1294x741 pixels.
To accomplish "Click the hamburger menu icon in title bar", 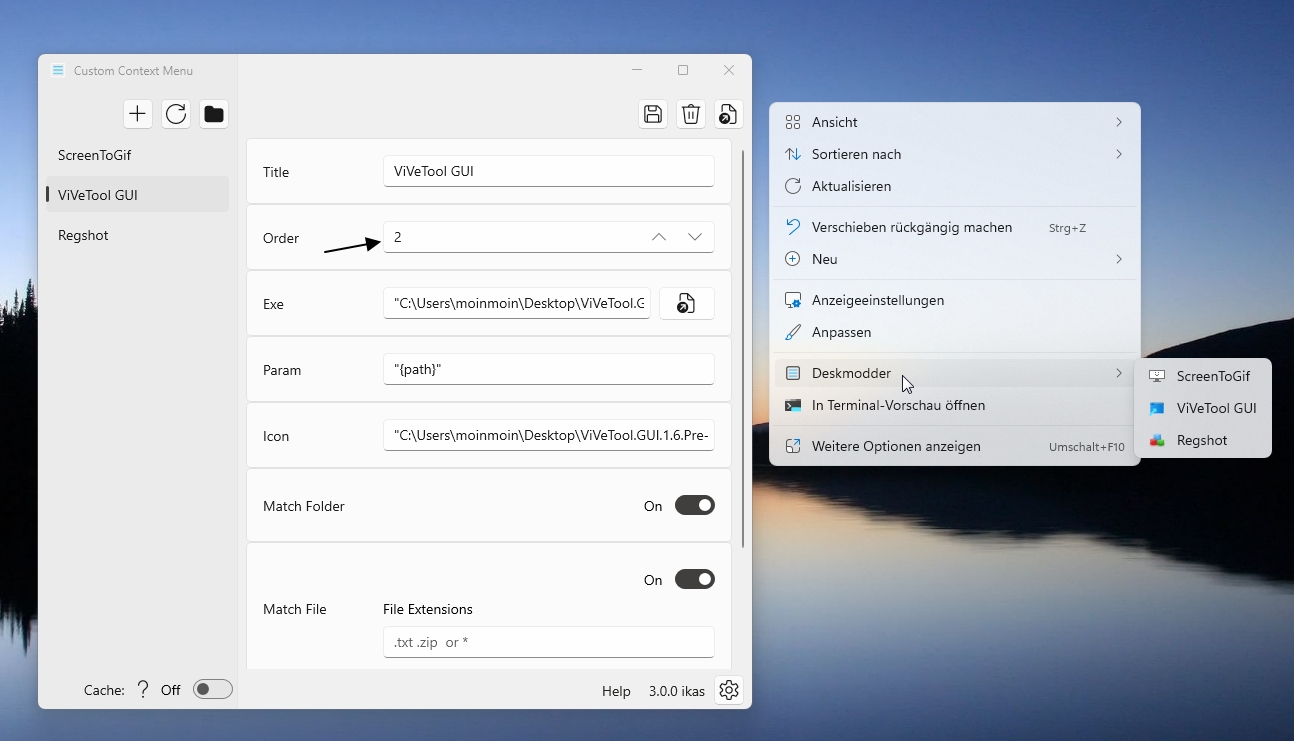I will point(58,70).
